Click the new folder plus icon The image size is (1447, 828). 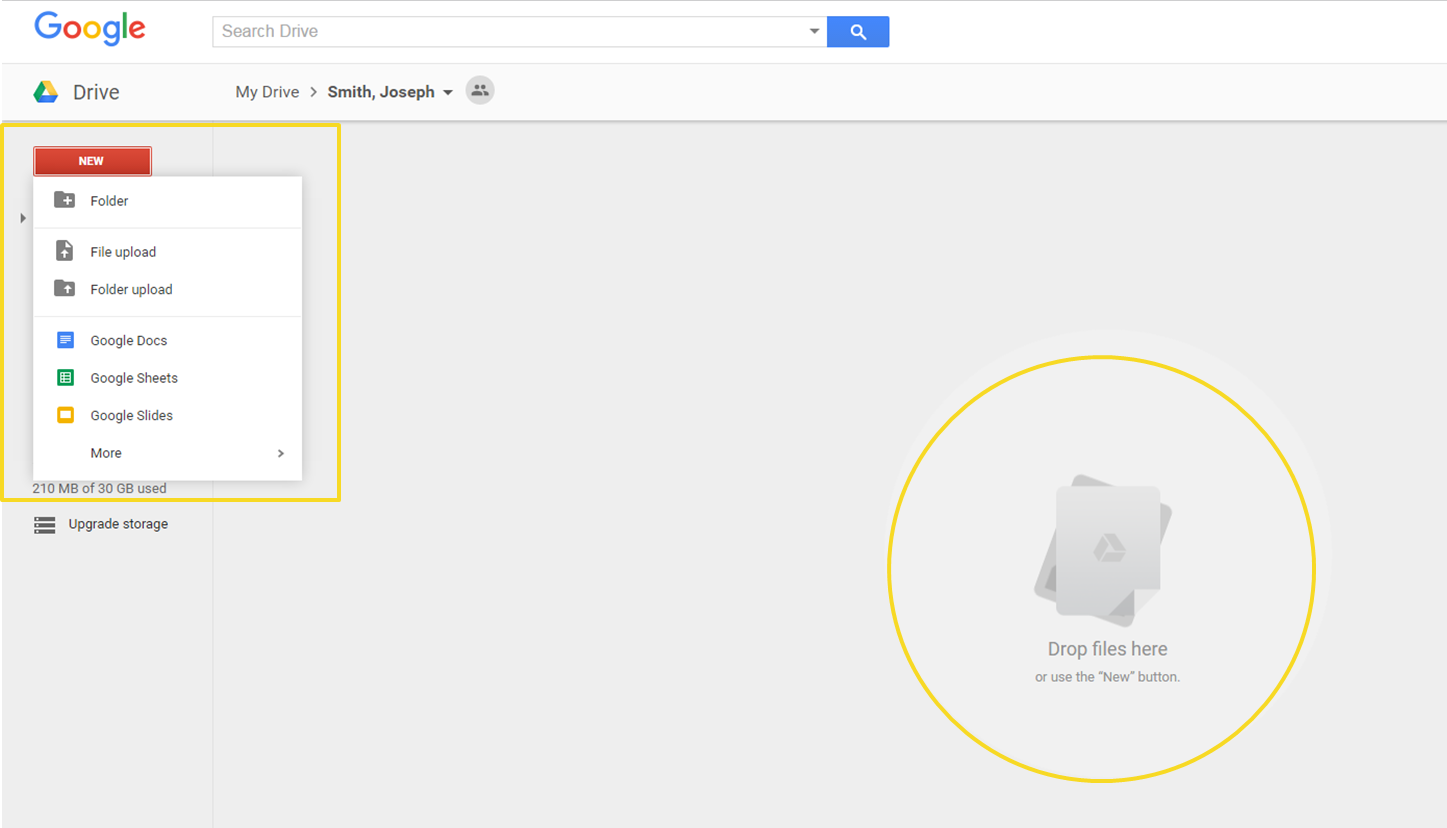tap(65, 200)
